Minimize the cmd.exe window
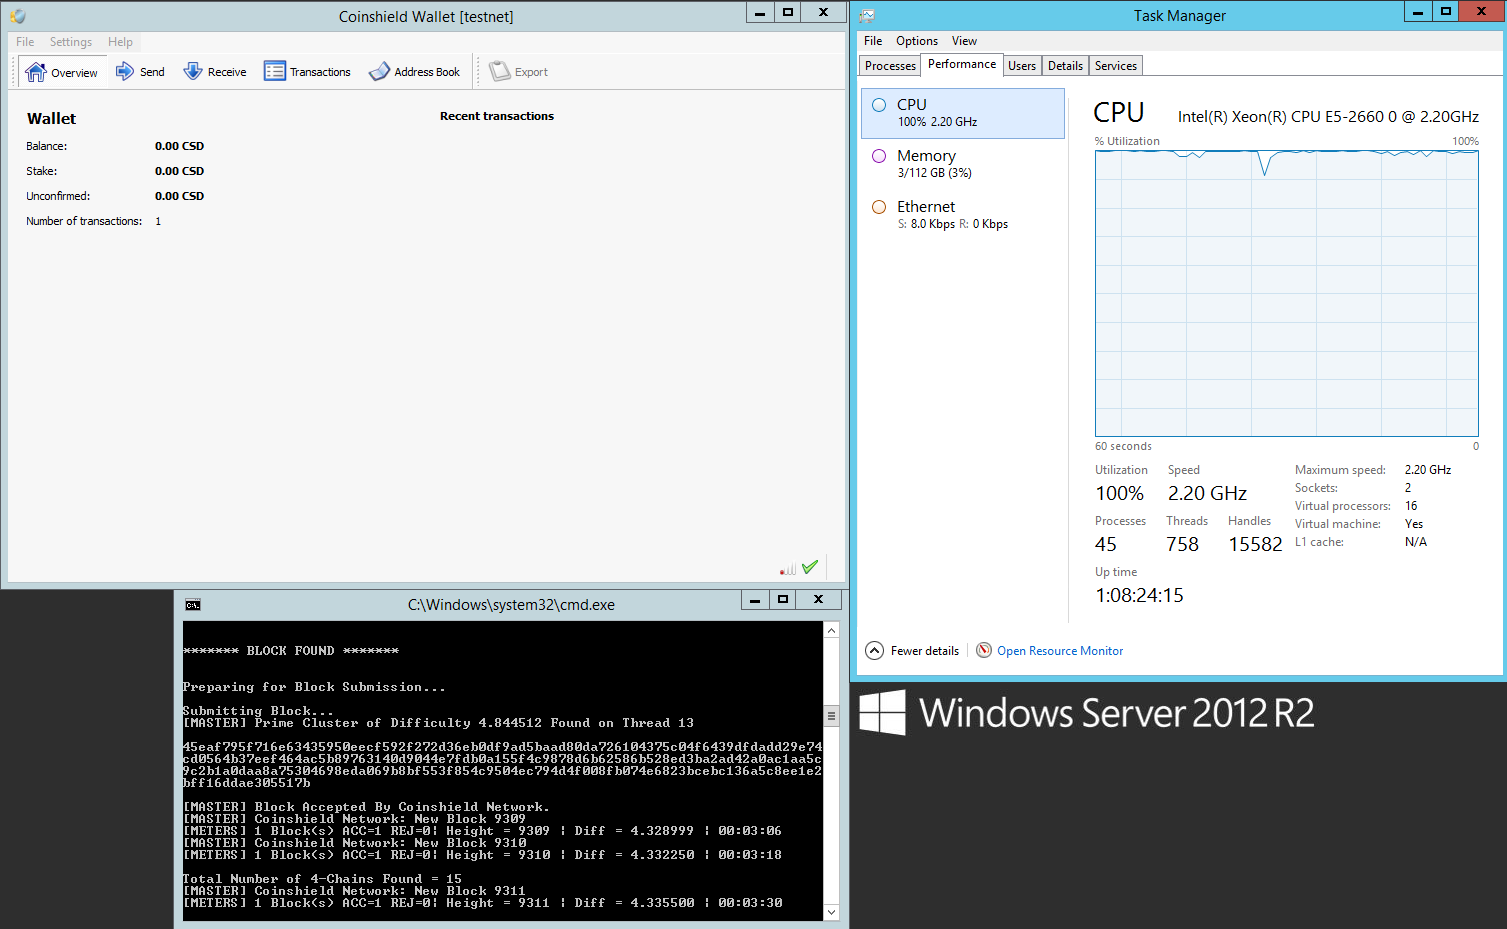This screenshot has height=929, width=1507. click(755, 599)
